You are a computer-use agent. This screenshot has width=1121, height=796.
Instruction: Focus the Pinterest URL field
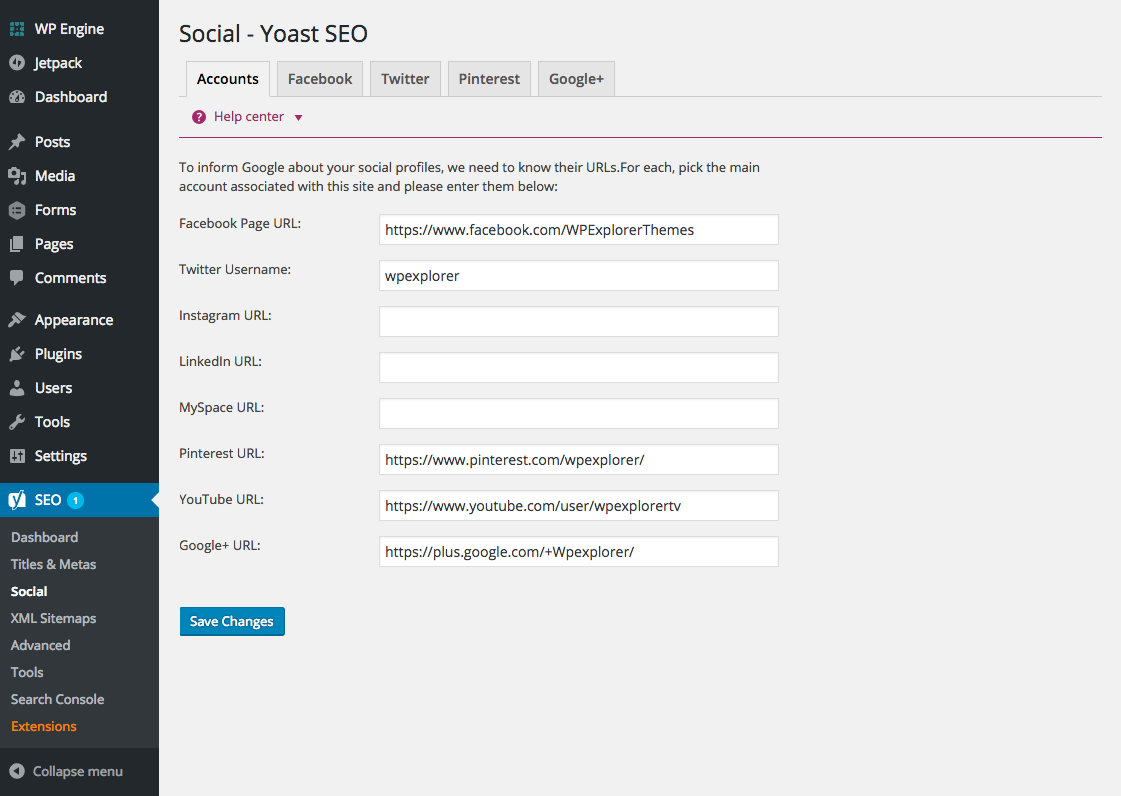(578, 460)
